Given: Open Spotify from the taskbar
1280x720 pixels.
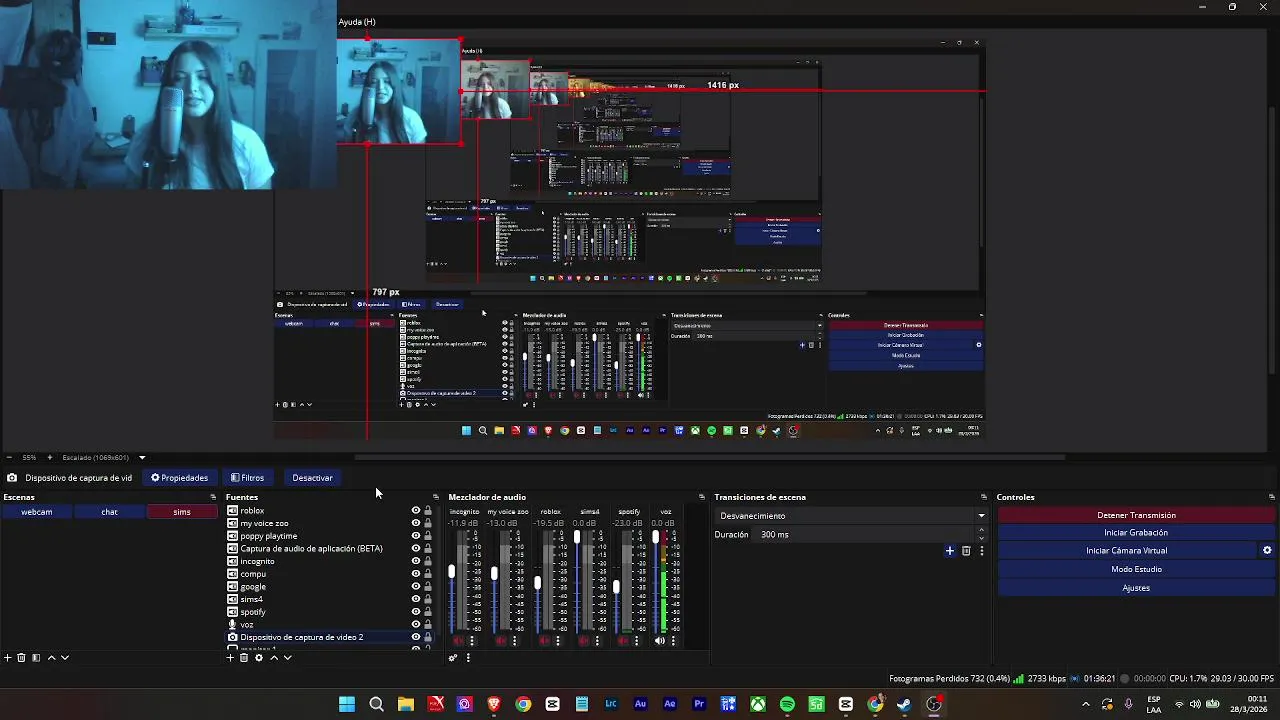Looking at the screenshot, I should coord(787,704).
